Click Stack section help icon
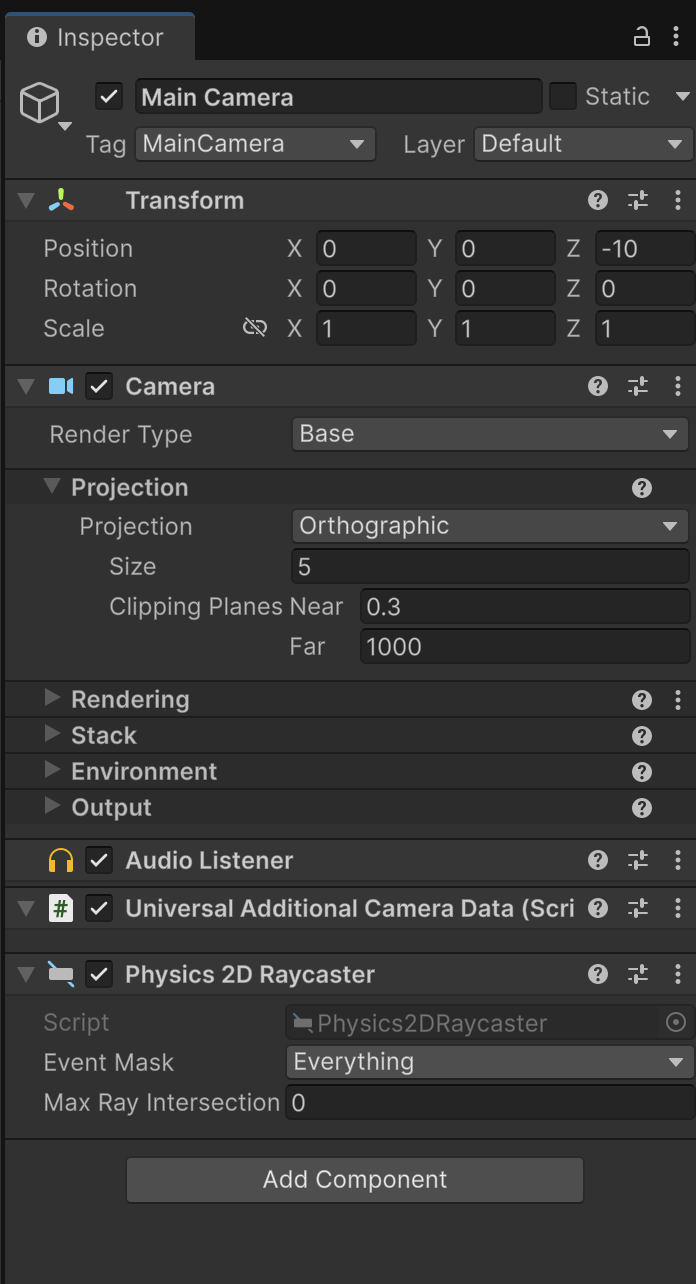The width and height of the screenshot is (696, 1284). pos(642,736)
